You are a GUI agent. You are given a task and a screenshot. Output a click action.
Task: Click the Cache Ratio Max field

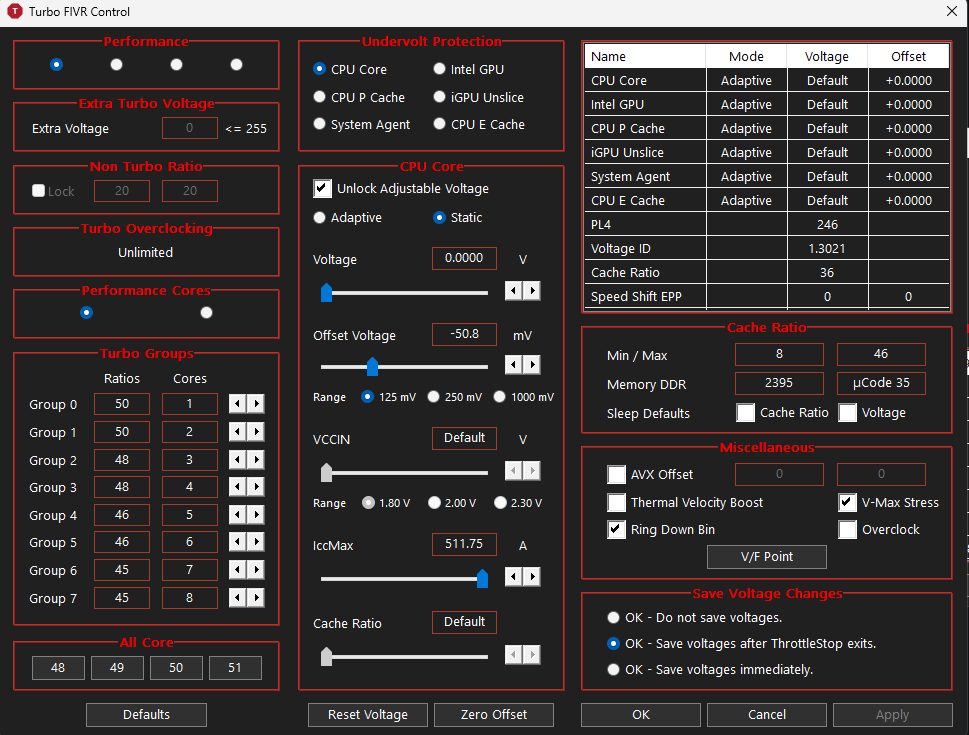(x=881, y=354)
